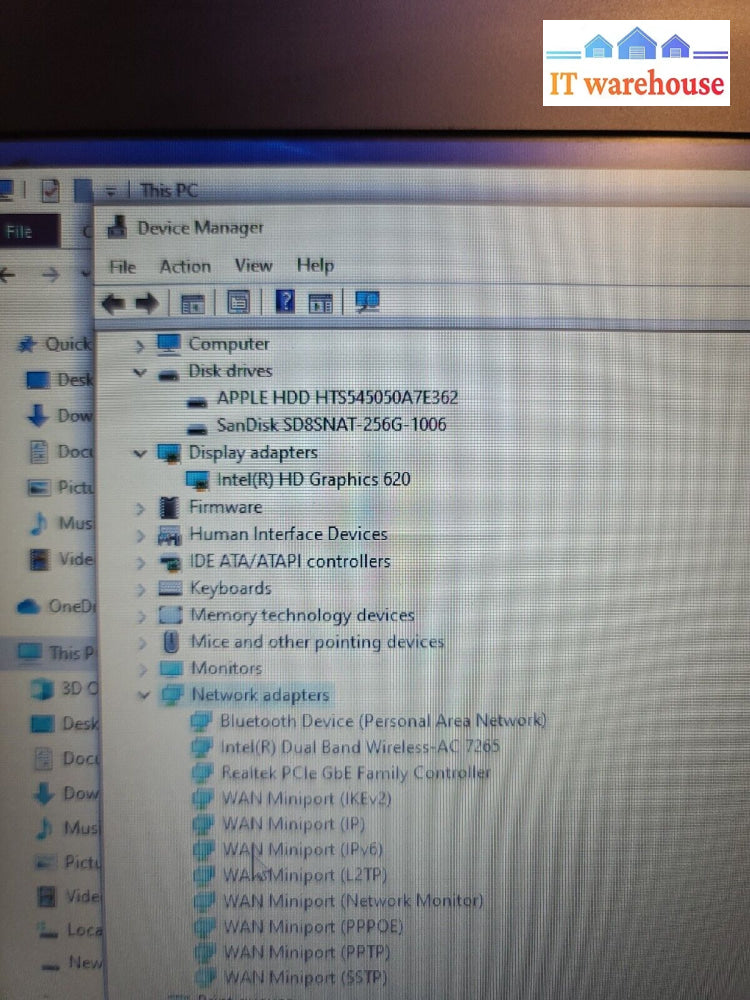Open the View menu
Image resolution: width=750 pixels, height=1000 pixels.
pos(253,265)
